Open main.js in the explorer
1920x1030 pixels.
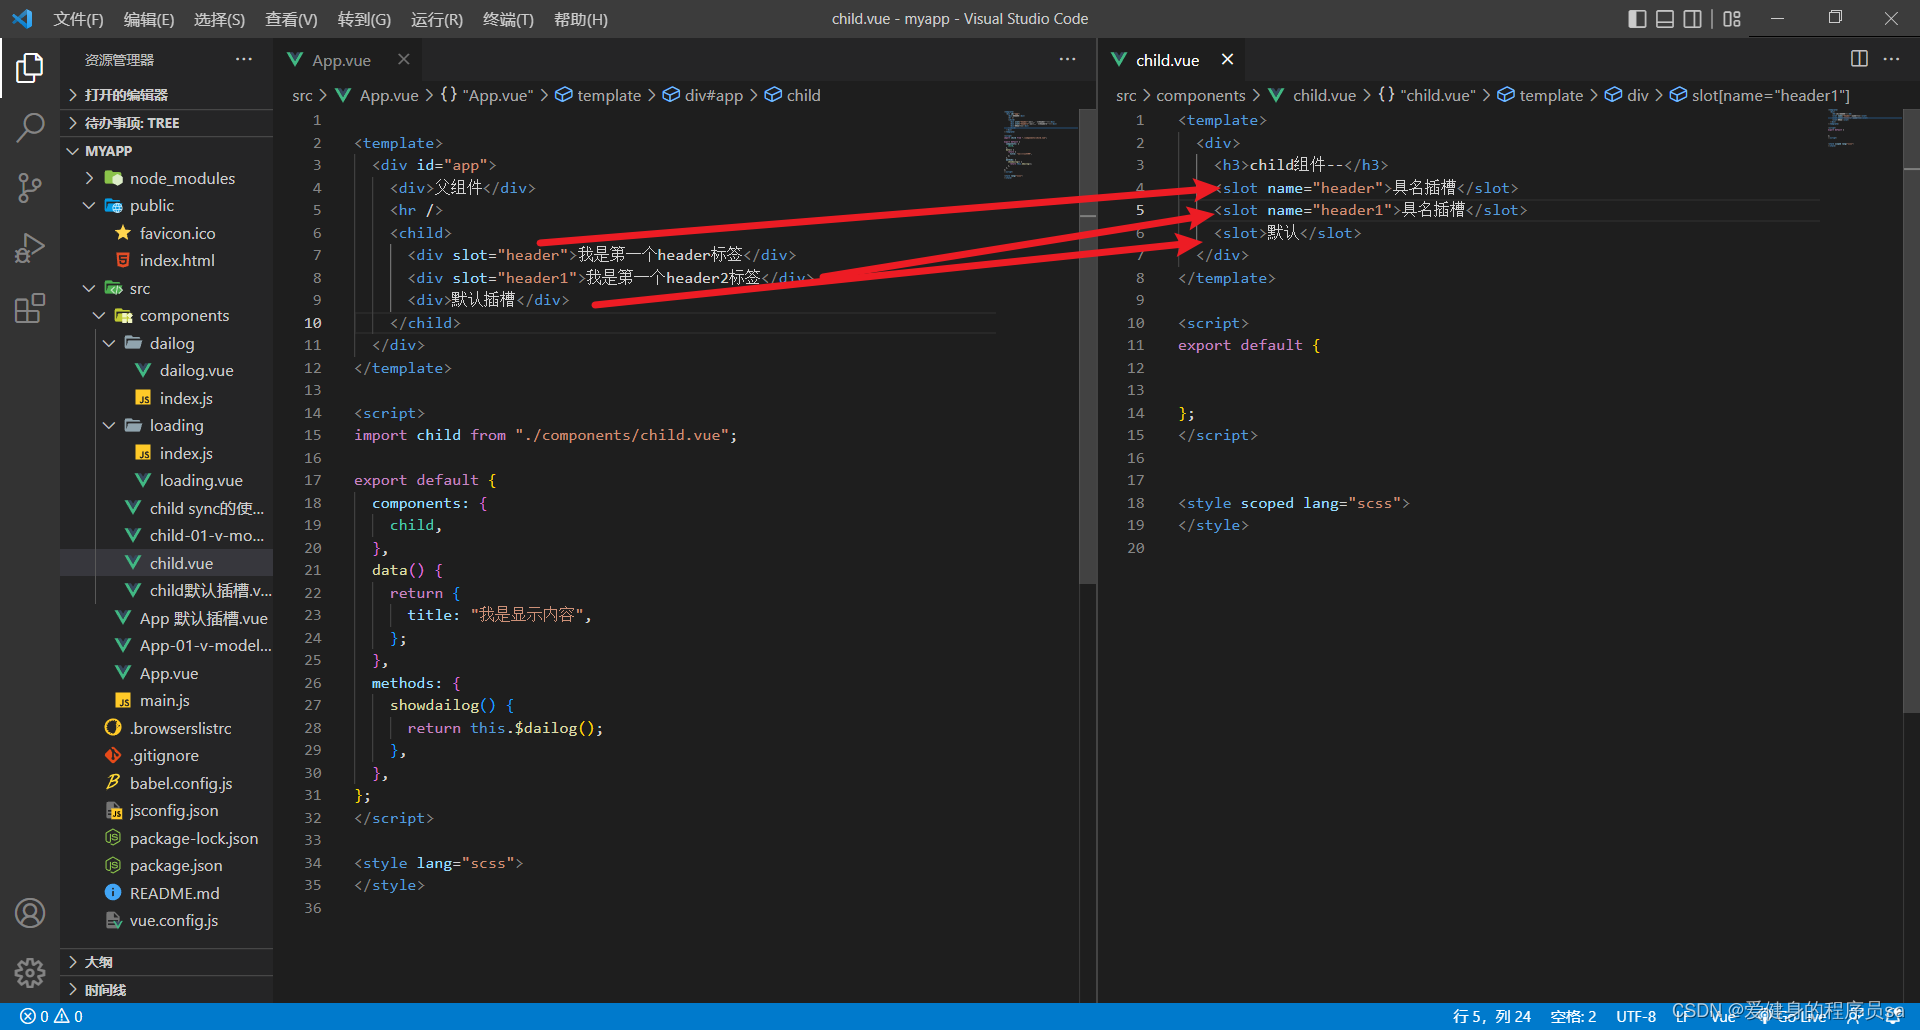pyautogui.click(x=167, y=700)
